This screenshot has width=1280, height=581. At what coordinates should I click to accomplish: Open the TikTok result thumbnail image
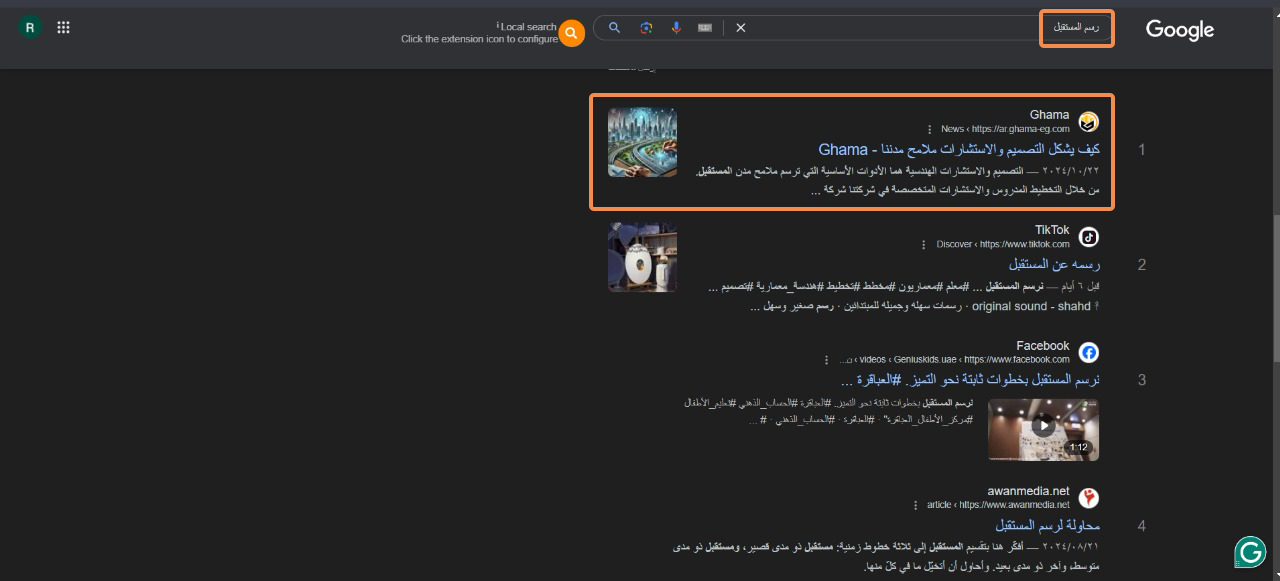click(642, 257)
